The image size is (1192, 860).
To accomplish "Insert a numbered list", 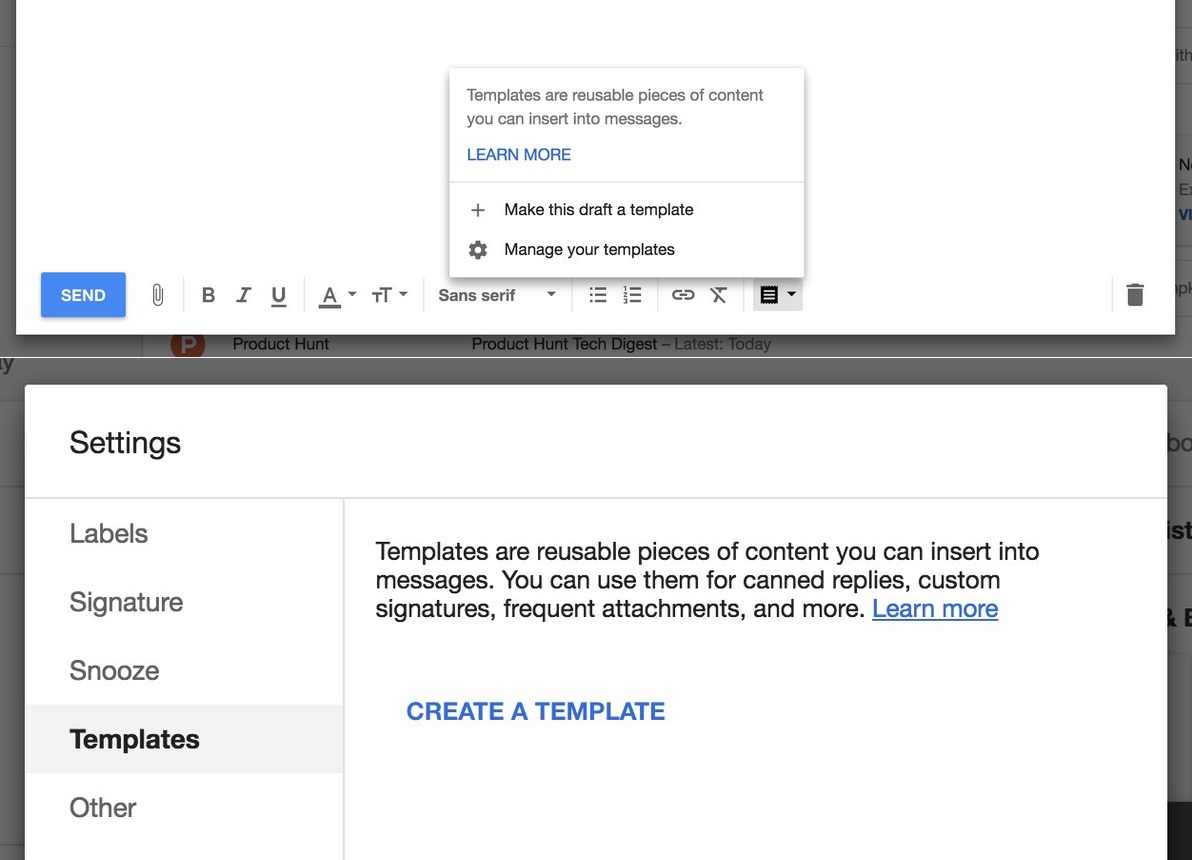I will [x=632, y=295].
